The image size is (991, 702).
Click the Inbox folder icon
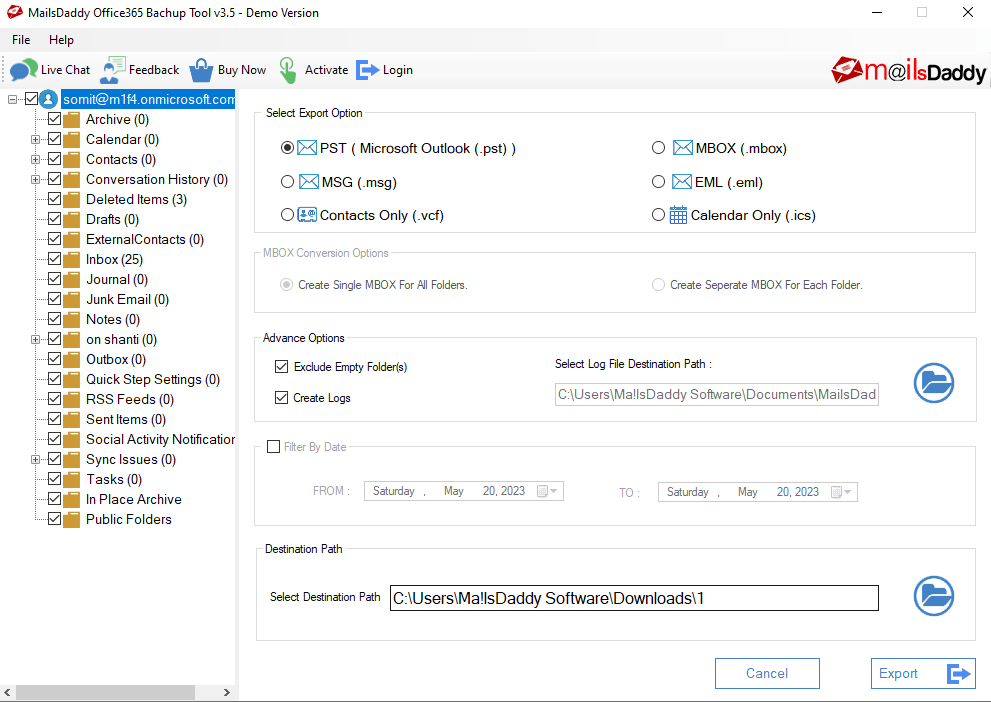point(71,260)
